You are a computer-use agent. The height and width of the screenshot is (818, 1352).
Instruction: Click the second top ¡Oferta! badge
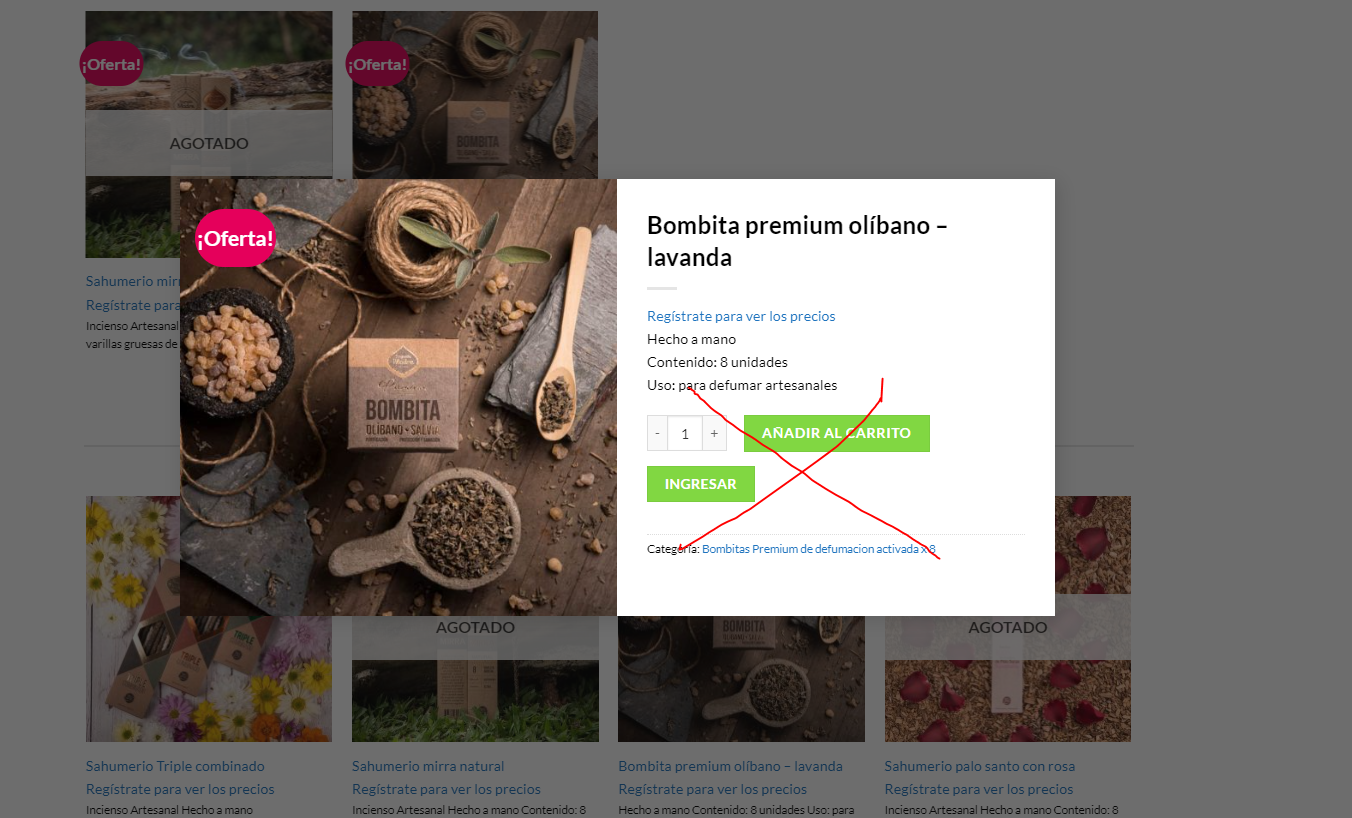tap(377, 64)
